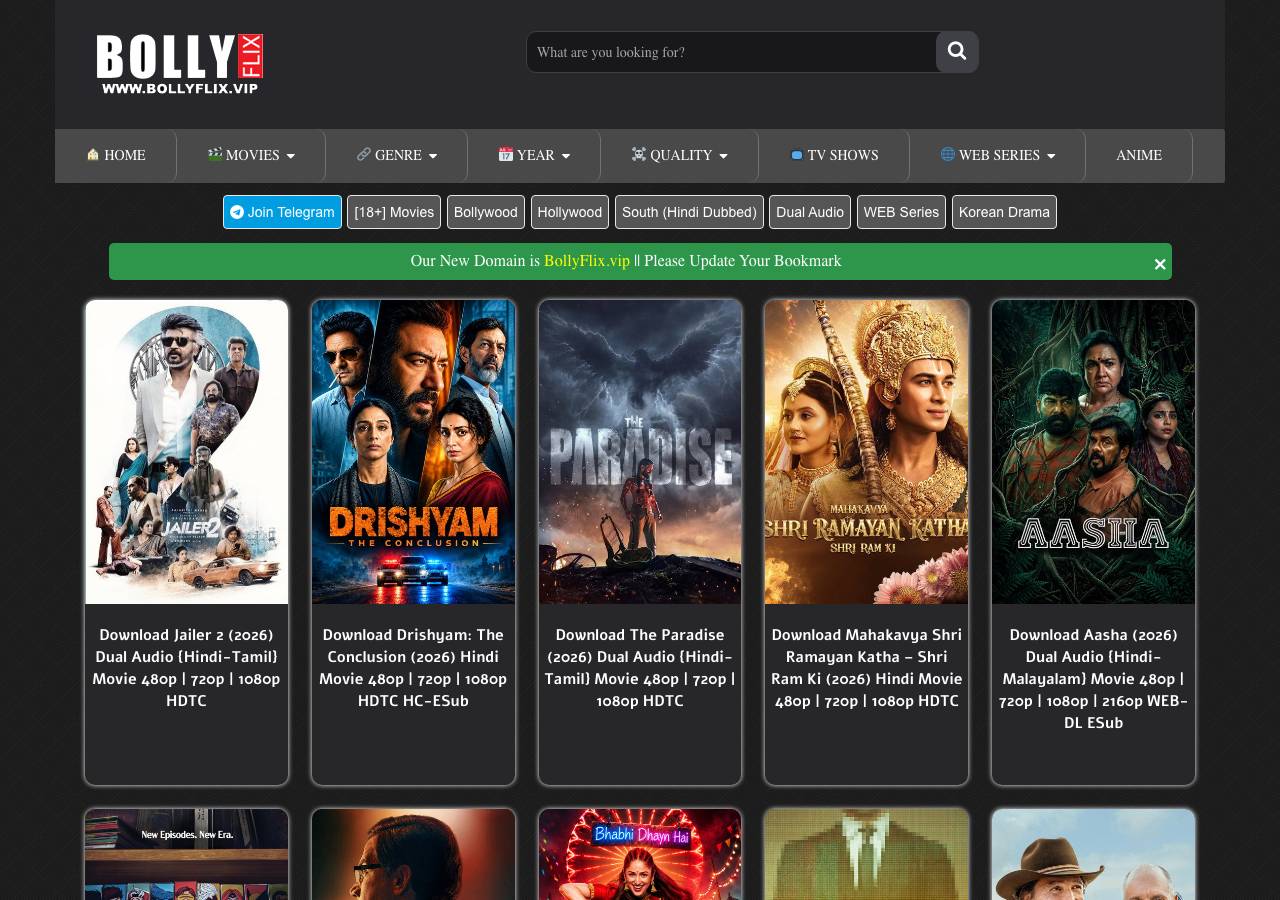Open the 'New Episodes. New Era.' poster
This screenshot has height=900, width=1280.
tap(187, 855)
